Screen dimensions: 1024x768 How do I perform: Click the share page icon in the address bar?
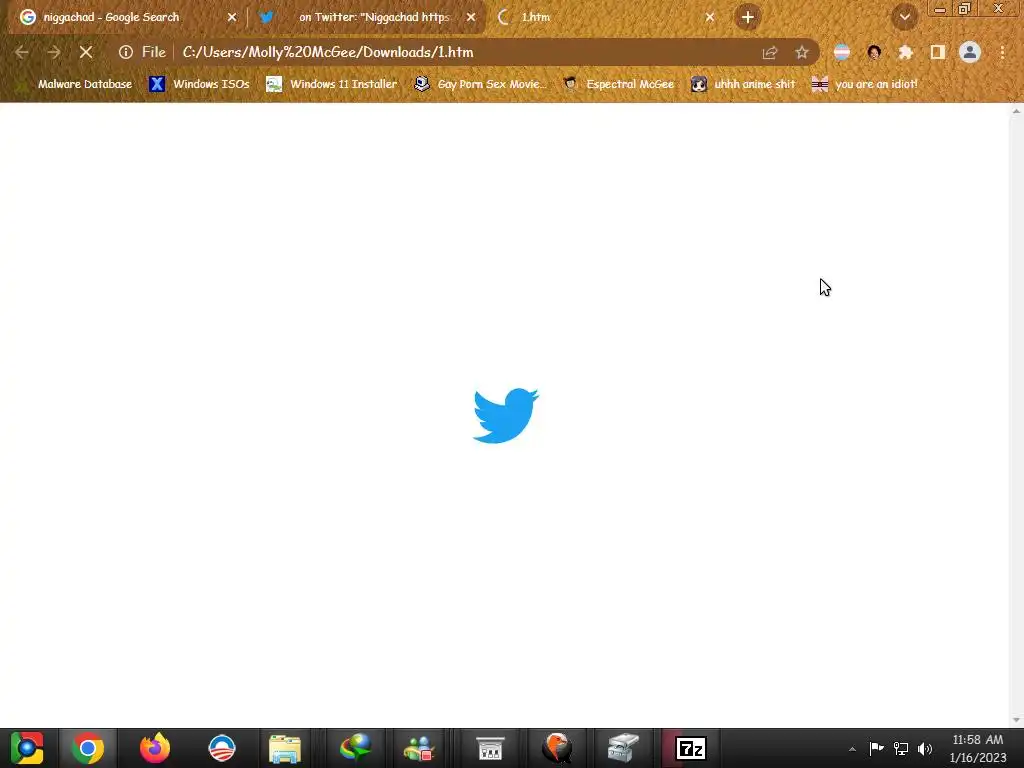770,52
